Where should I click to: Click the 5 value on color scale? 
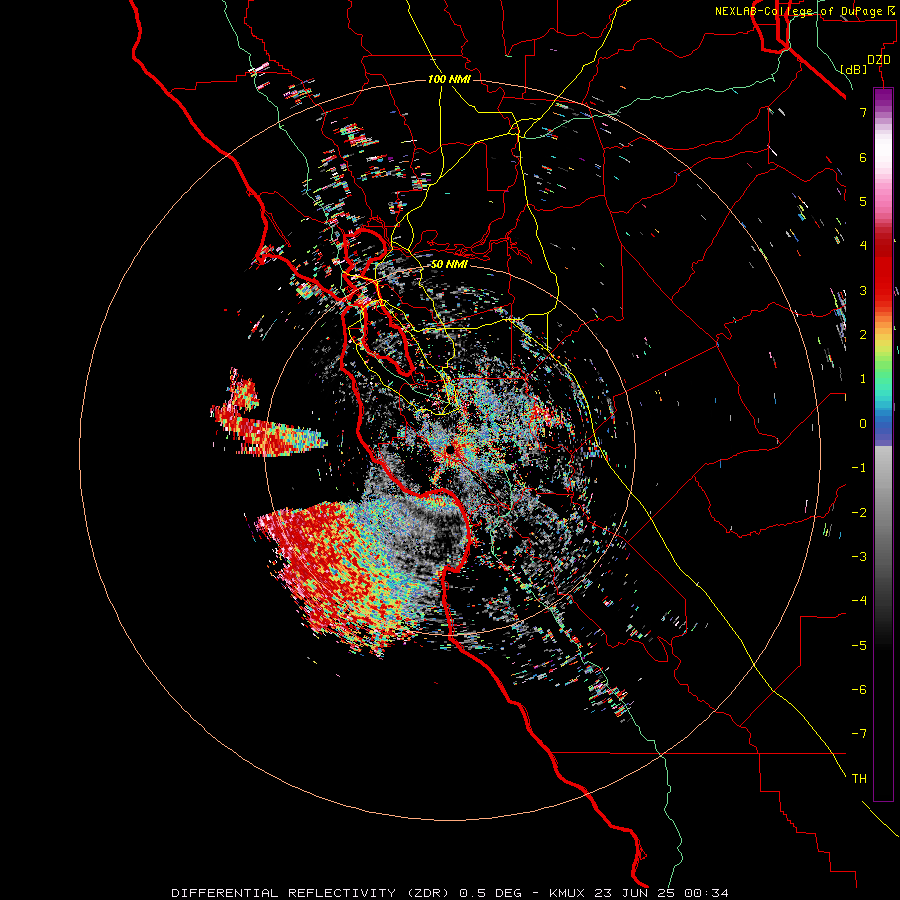pos(863,201)
